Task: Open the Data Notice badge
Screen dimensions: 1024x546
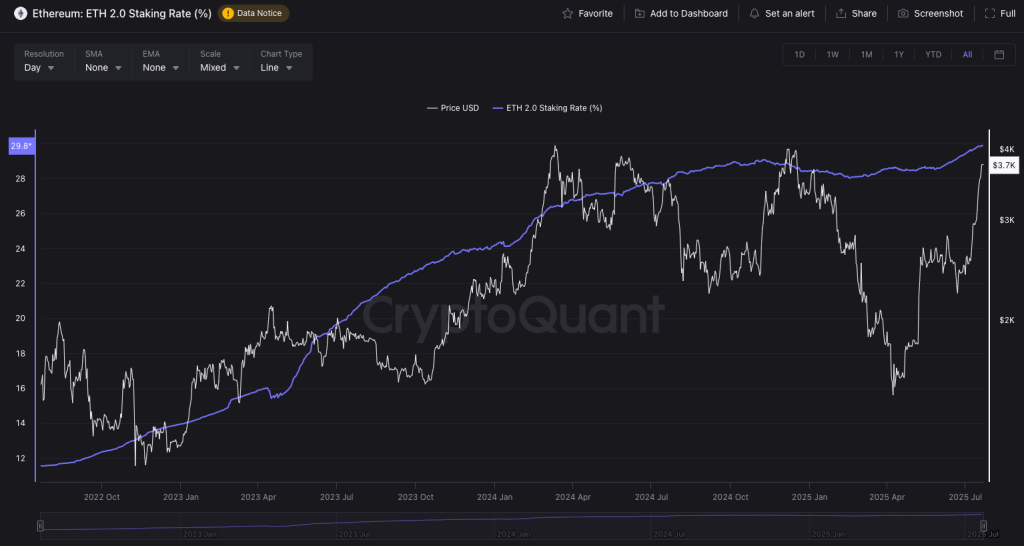Action: click(254, 14)
